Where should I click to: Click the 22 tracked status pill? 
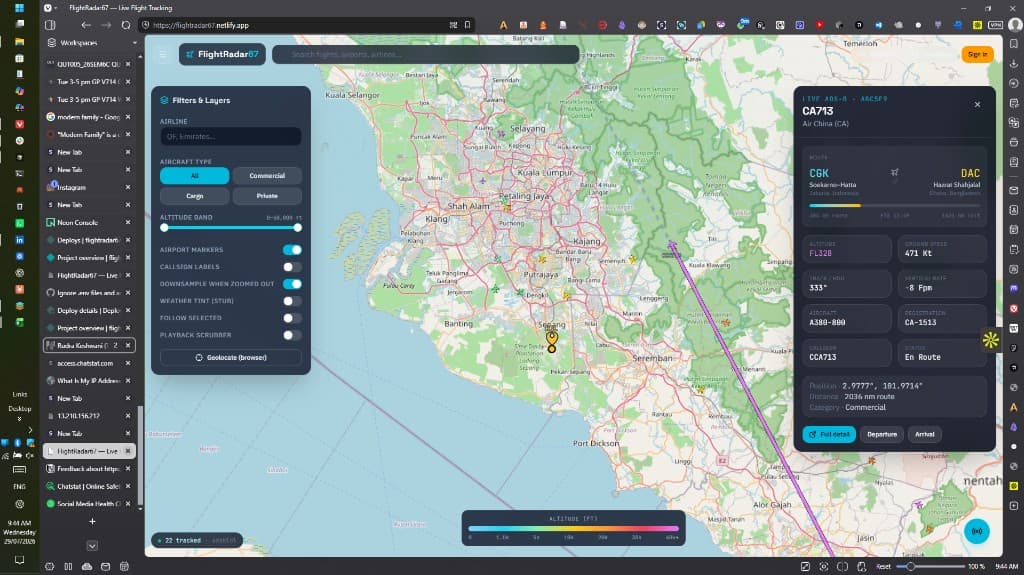coord(197,540)
